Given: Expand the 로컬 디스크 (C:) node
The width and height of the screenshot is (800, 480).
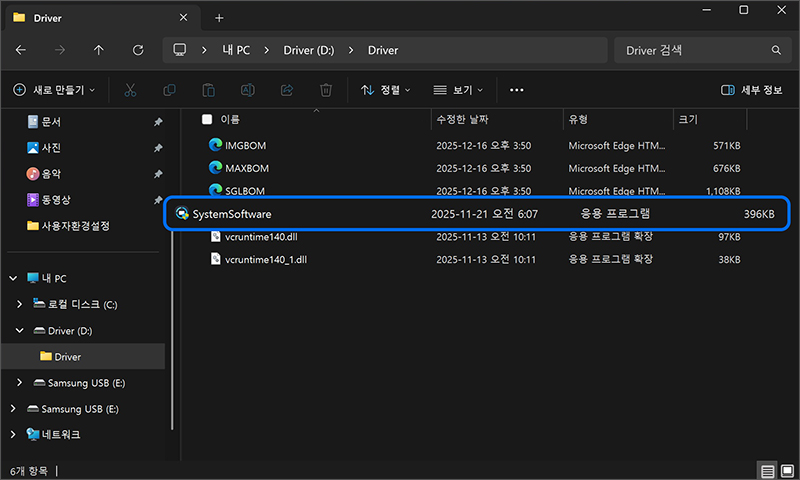Looking at the screenshot, I should coord(19,304).
